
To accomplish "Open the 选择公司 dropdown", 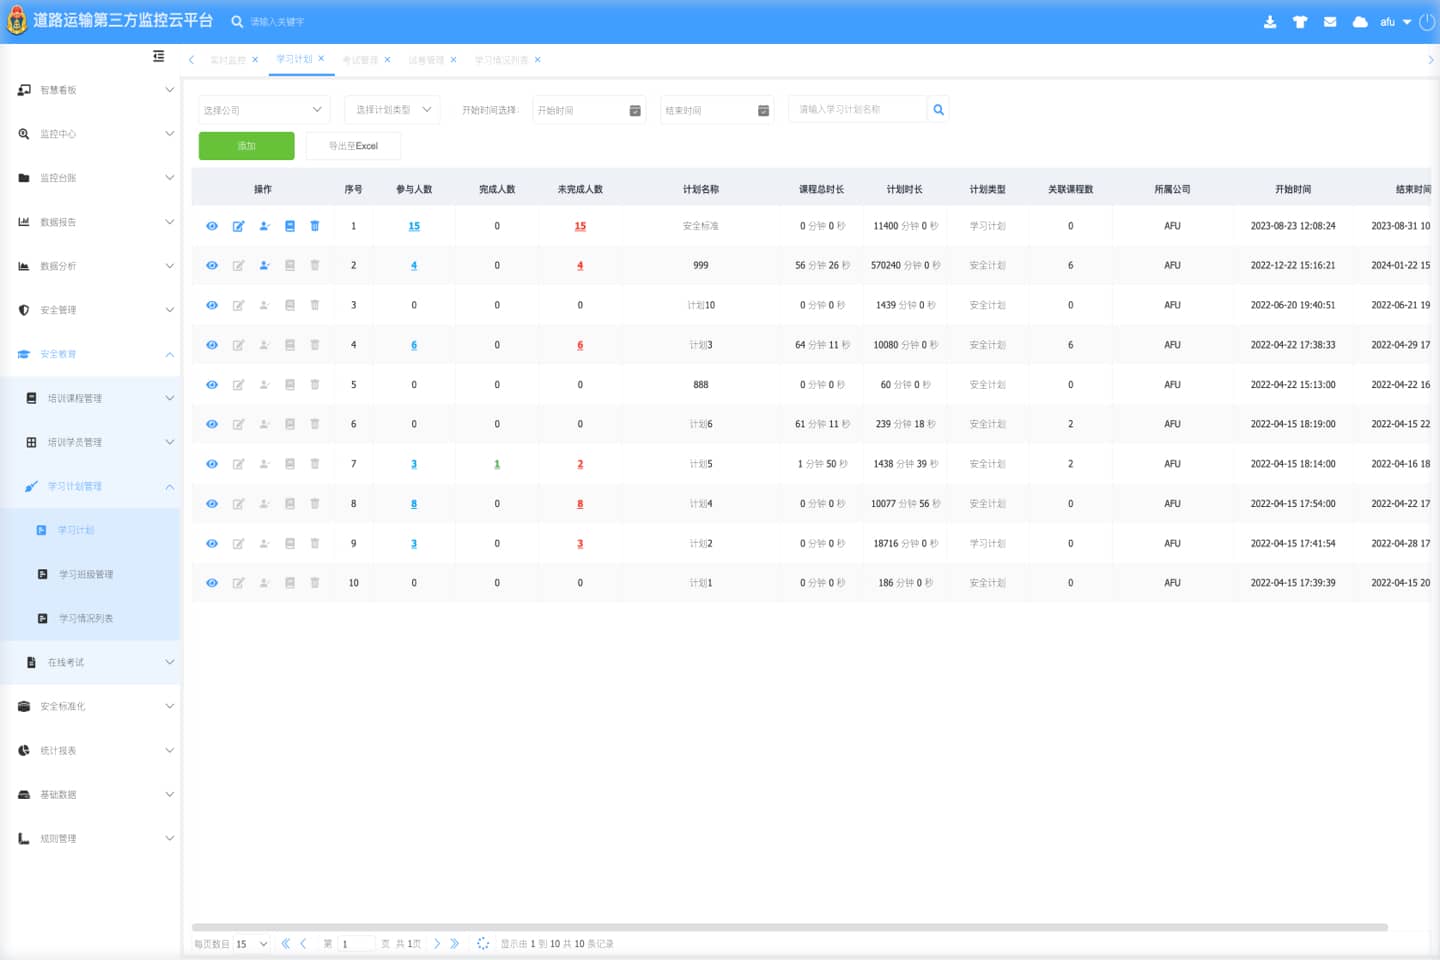I will pyautogui.click(x=264, y=110).
